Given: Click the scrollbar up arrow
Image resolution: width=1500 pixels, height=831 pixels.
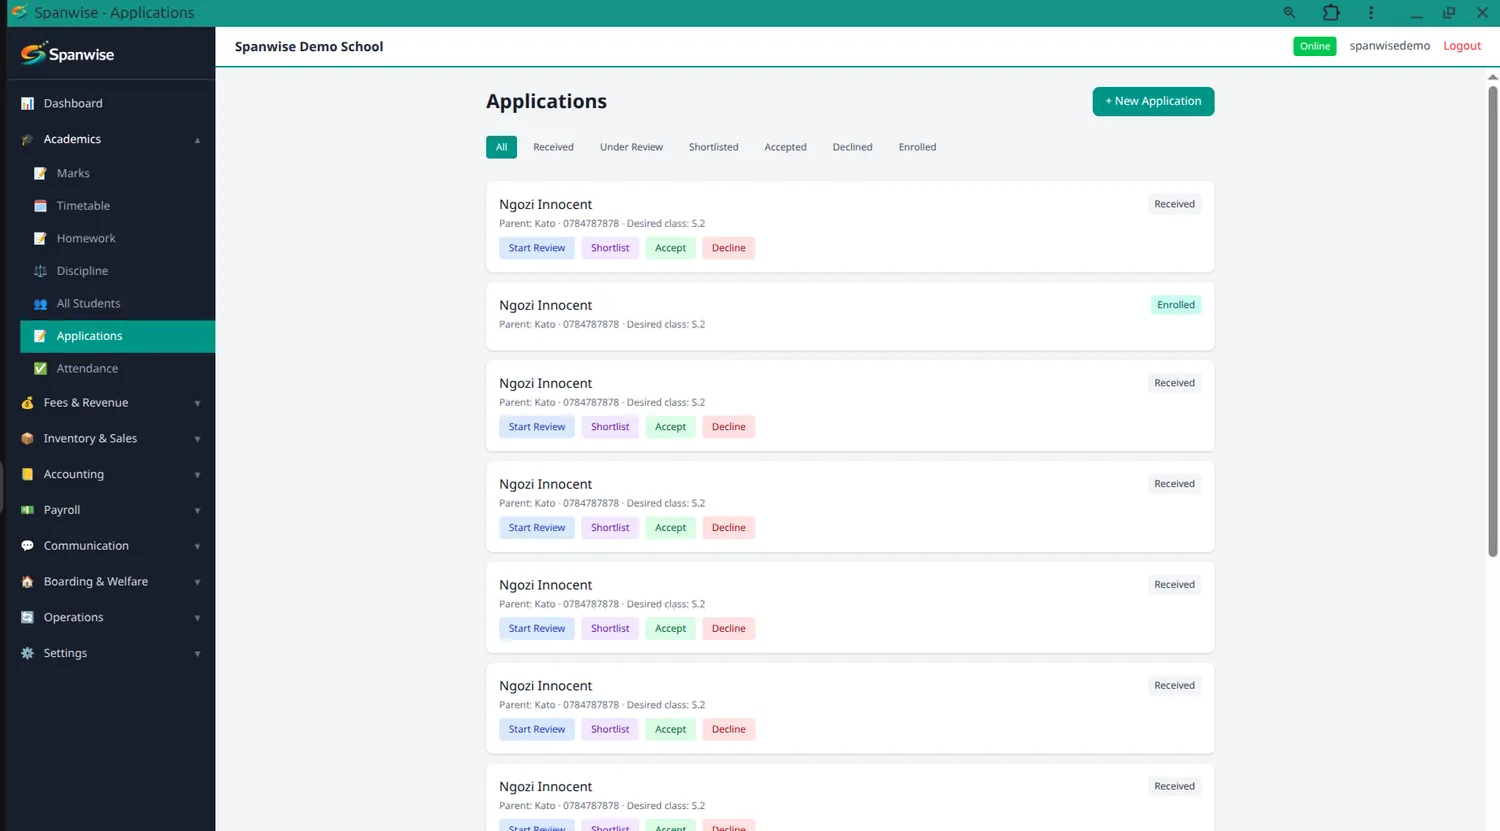Looking at the screenshot, I should [1493, 76].
